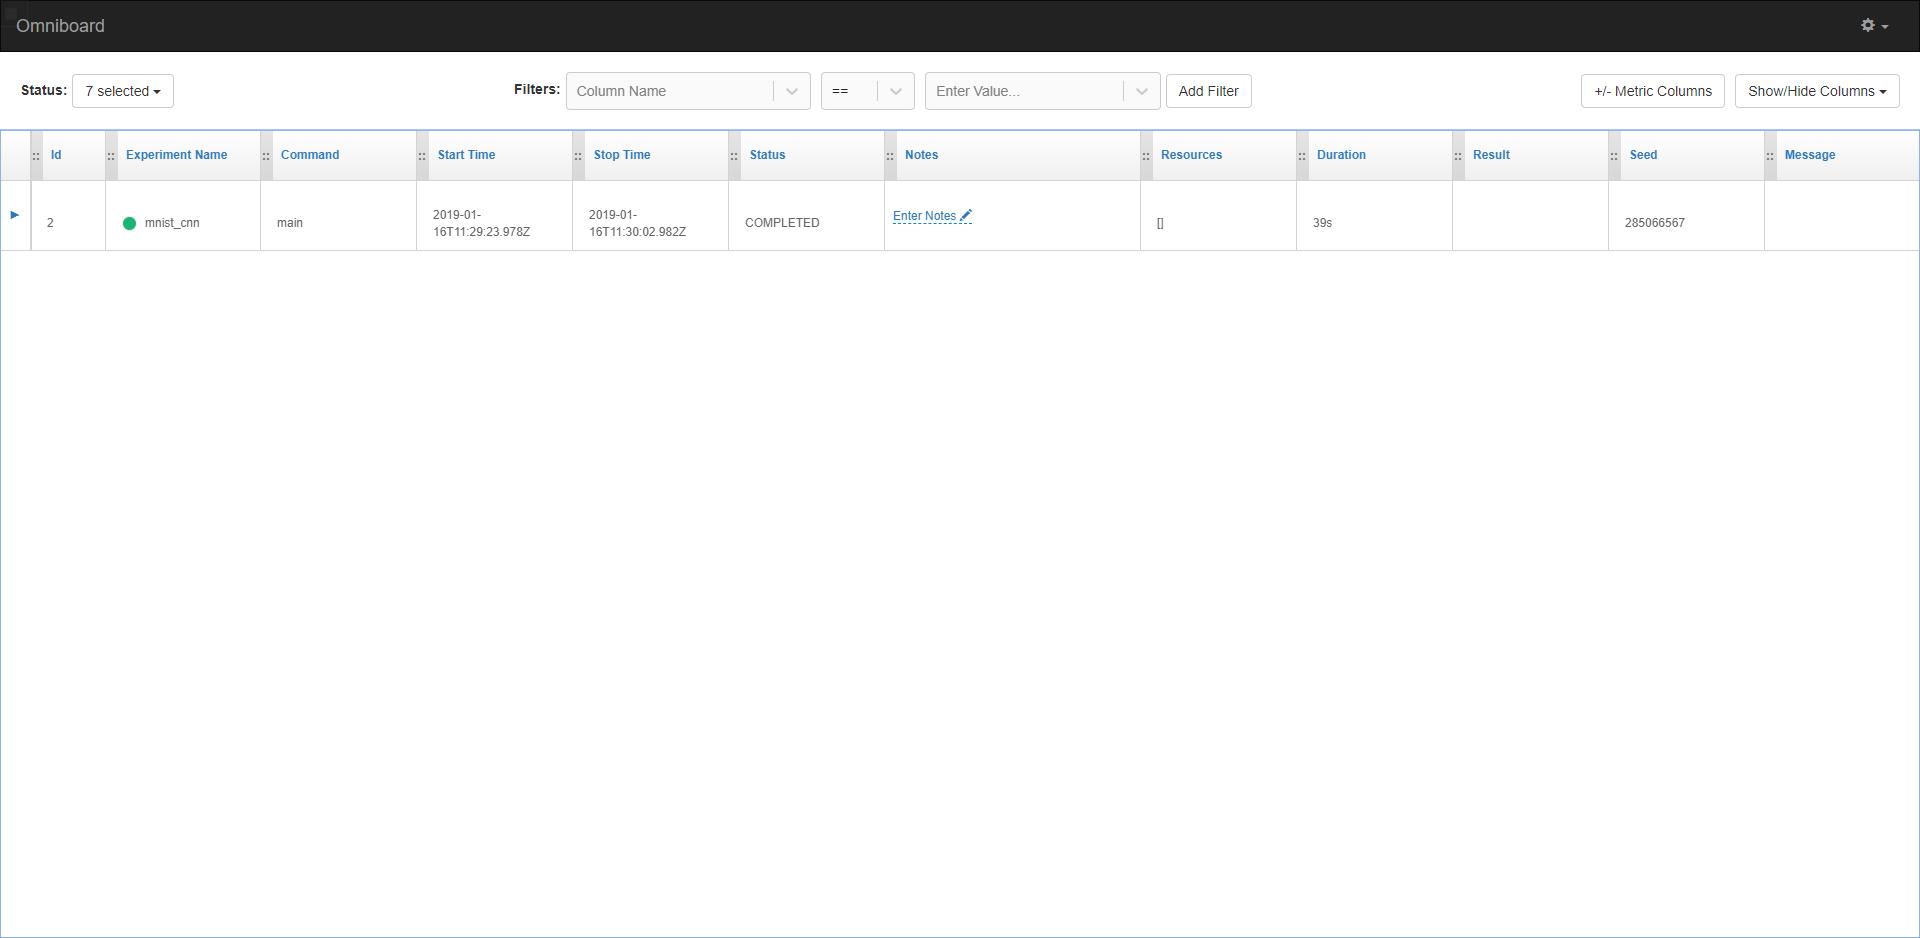Open the settings gear menu

(1874, 26)
